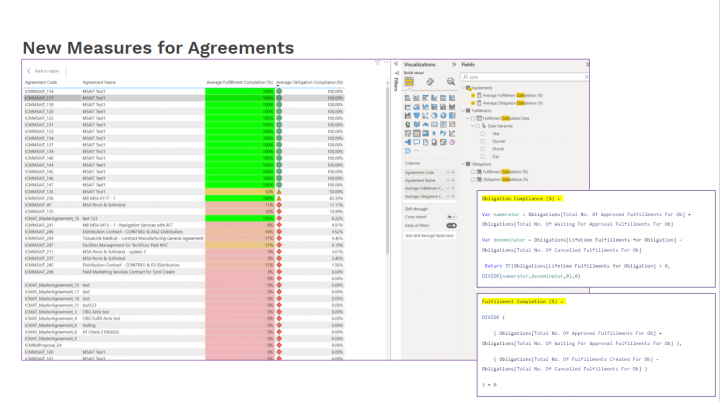Select the Q&A speech bubble visual
Screen dimensions: 720x401
[x=416, y=142]
